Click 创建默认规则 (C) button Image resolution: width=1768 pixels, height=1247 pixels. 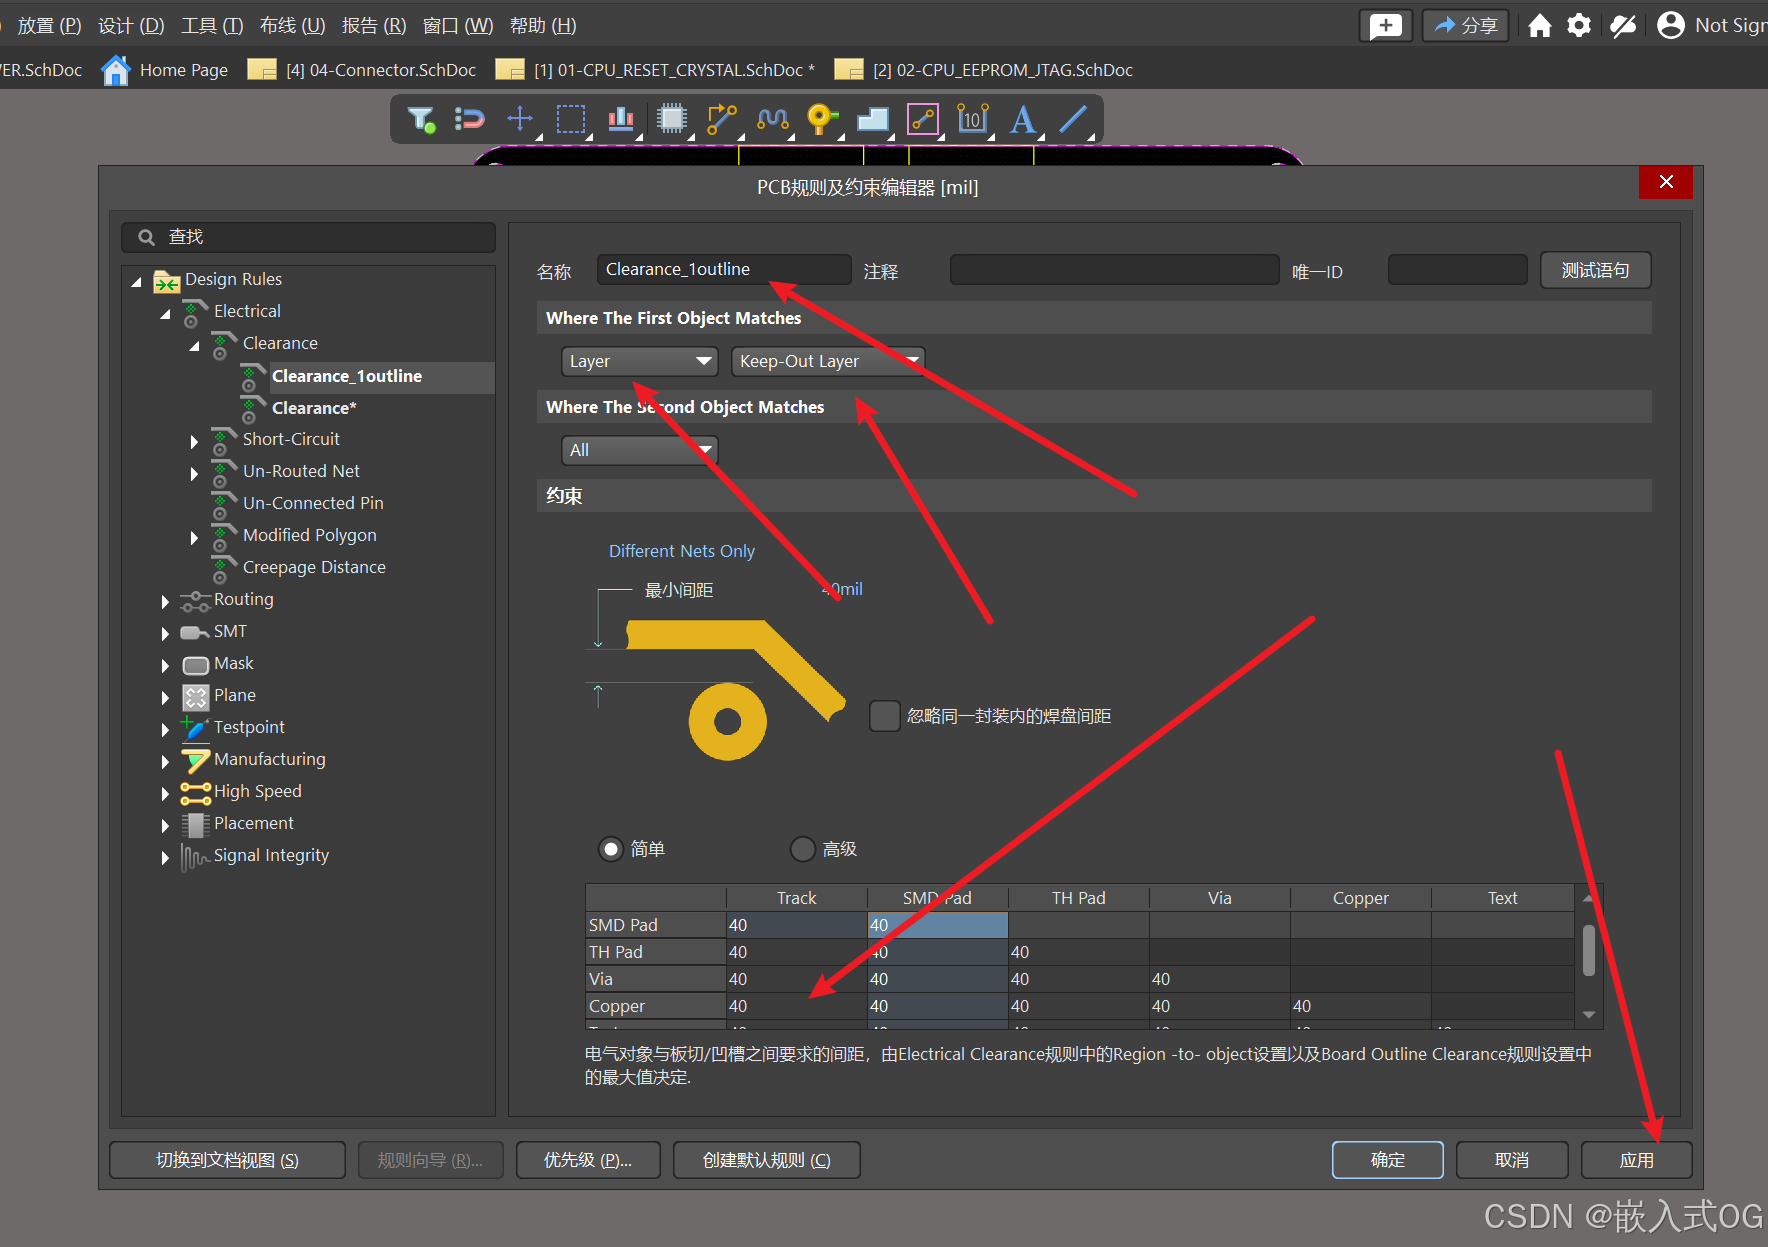[767, 1160]
